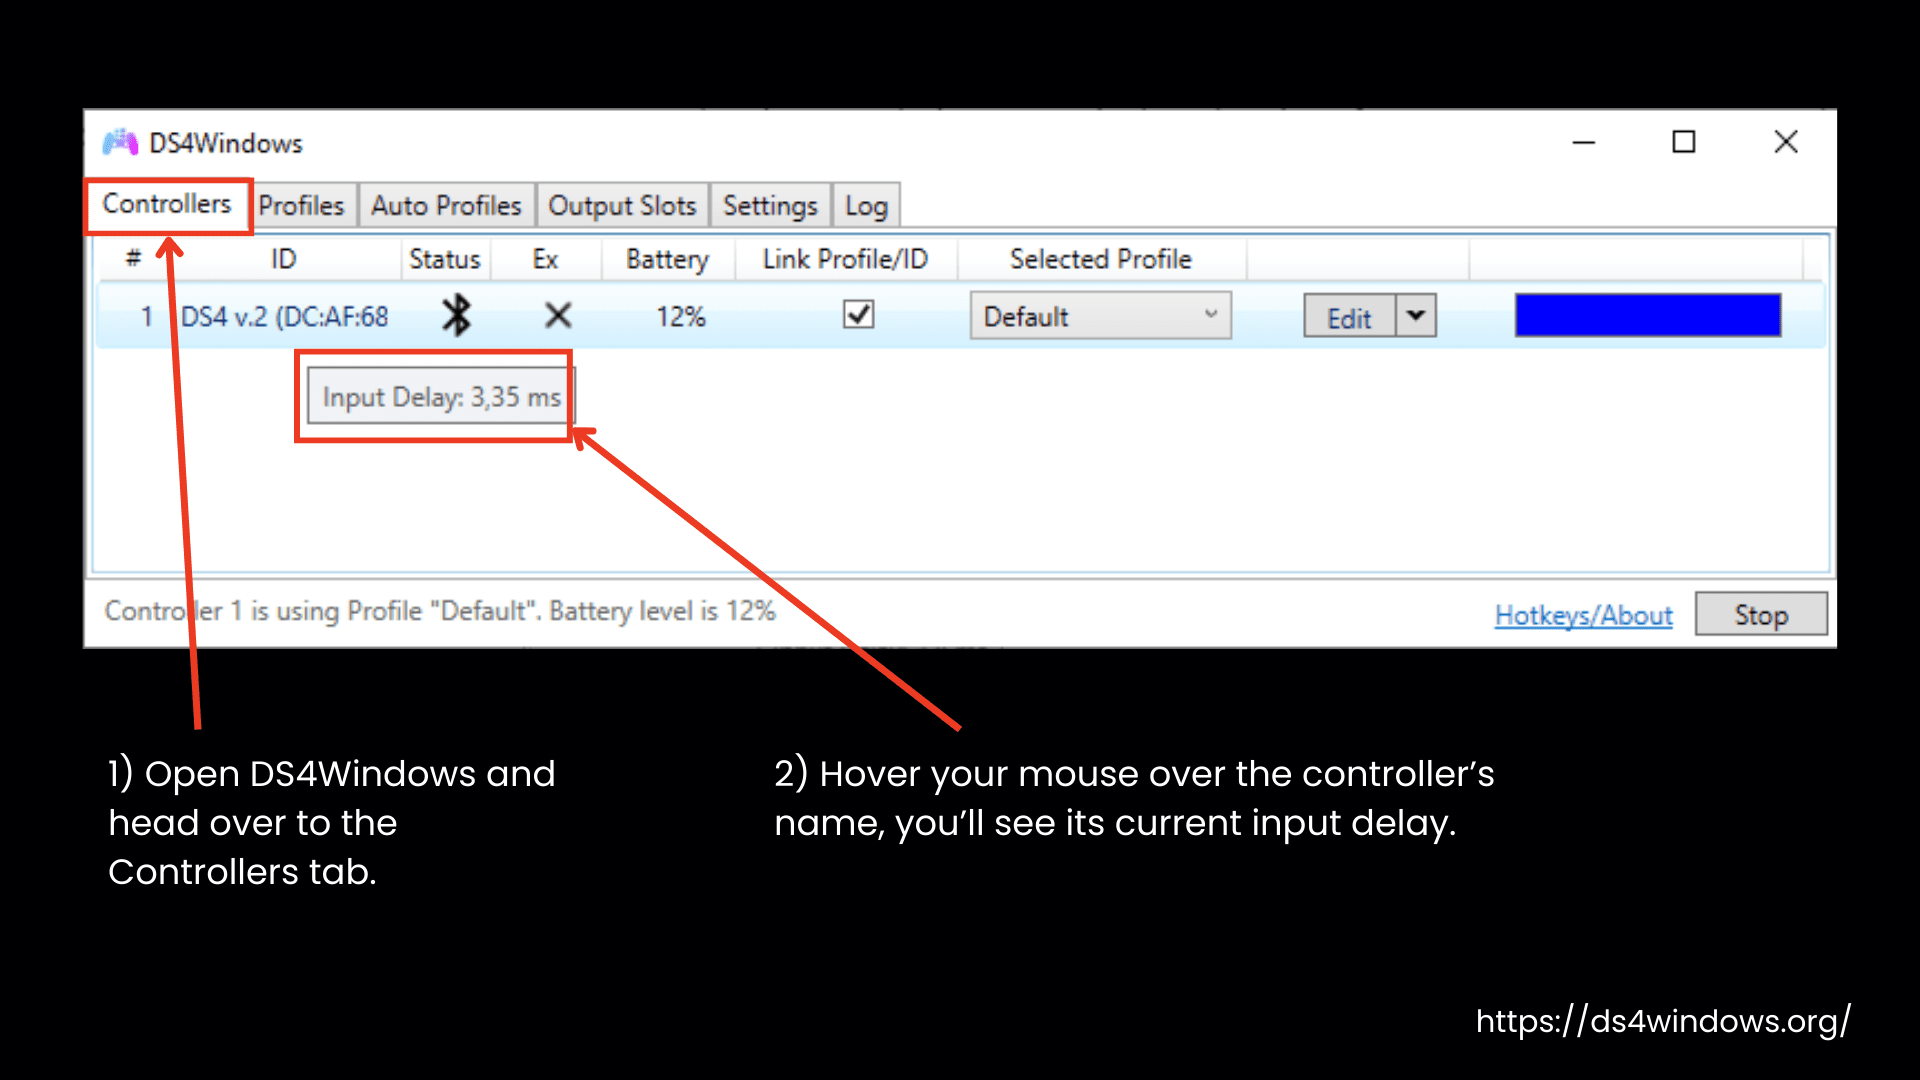
Task: Switch to the Controllers tab
Action: [x=167, y=205]
